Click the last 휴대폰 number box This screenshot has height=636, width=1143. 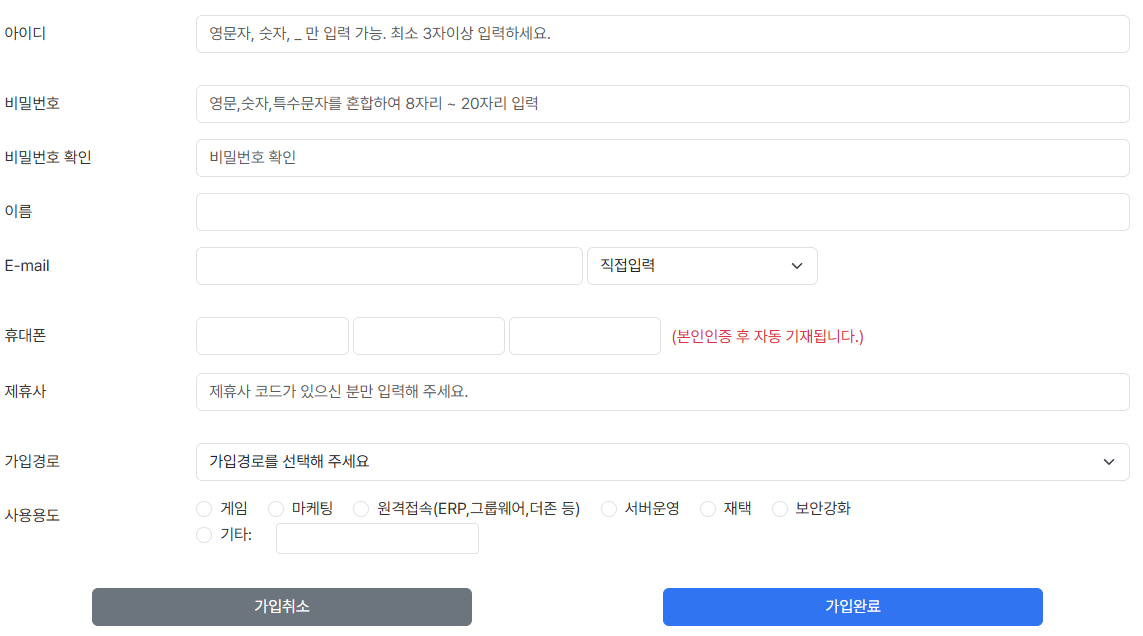click(x=584, y=336)
